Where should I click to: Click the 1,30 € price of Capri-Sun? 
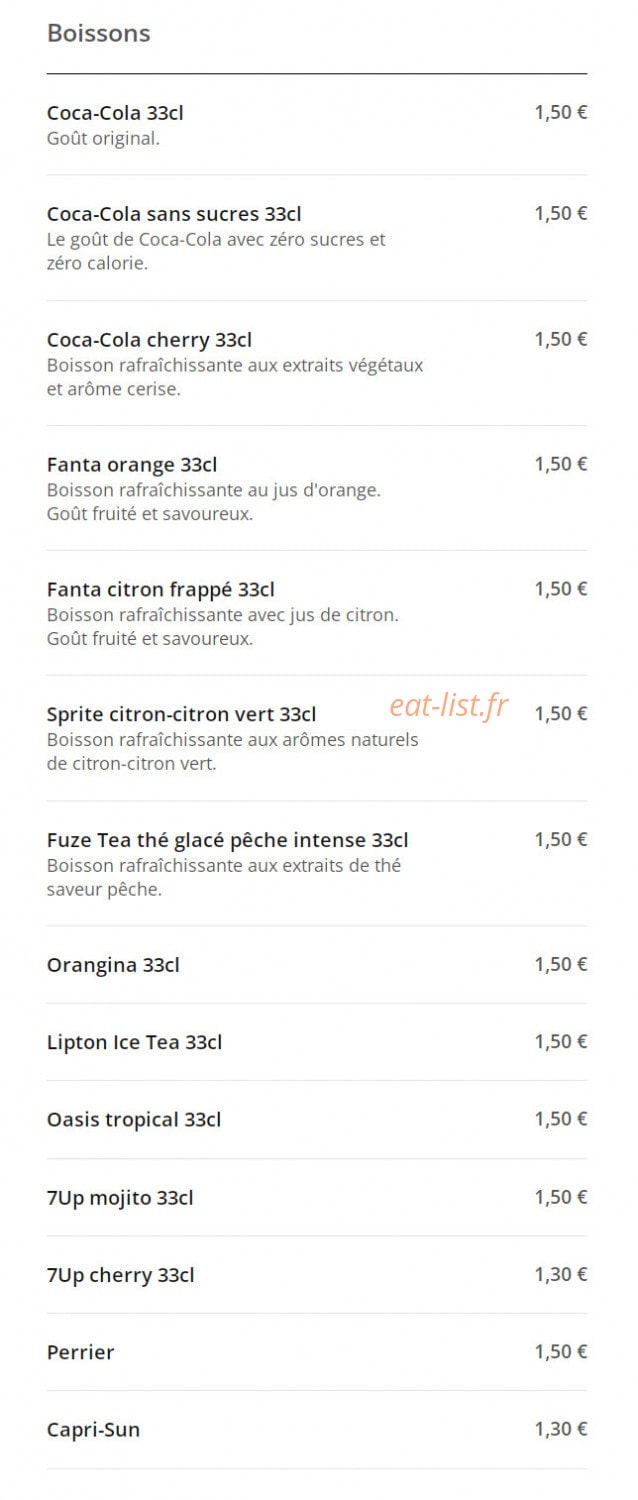(x=561, y=1429)
